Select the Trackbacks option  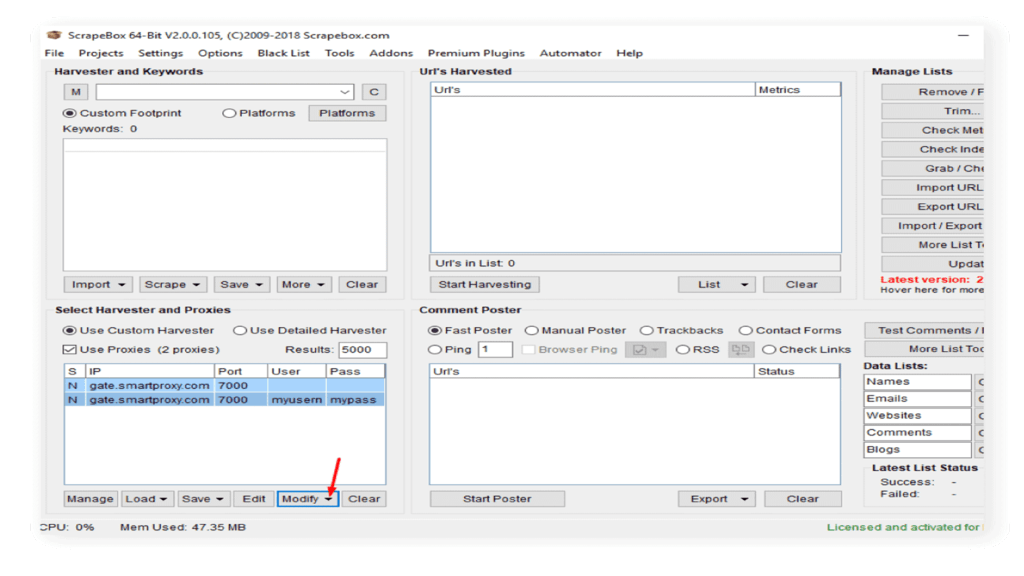point(682,330)
